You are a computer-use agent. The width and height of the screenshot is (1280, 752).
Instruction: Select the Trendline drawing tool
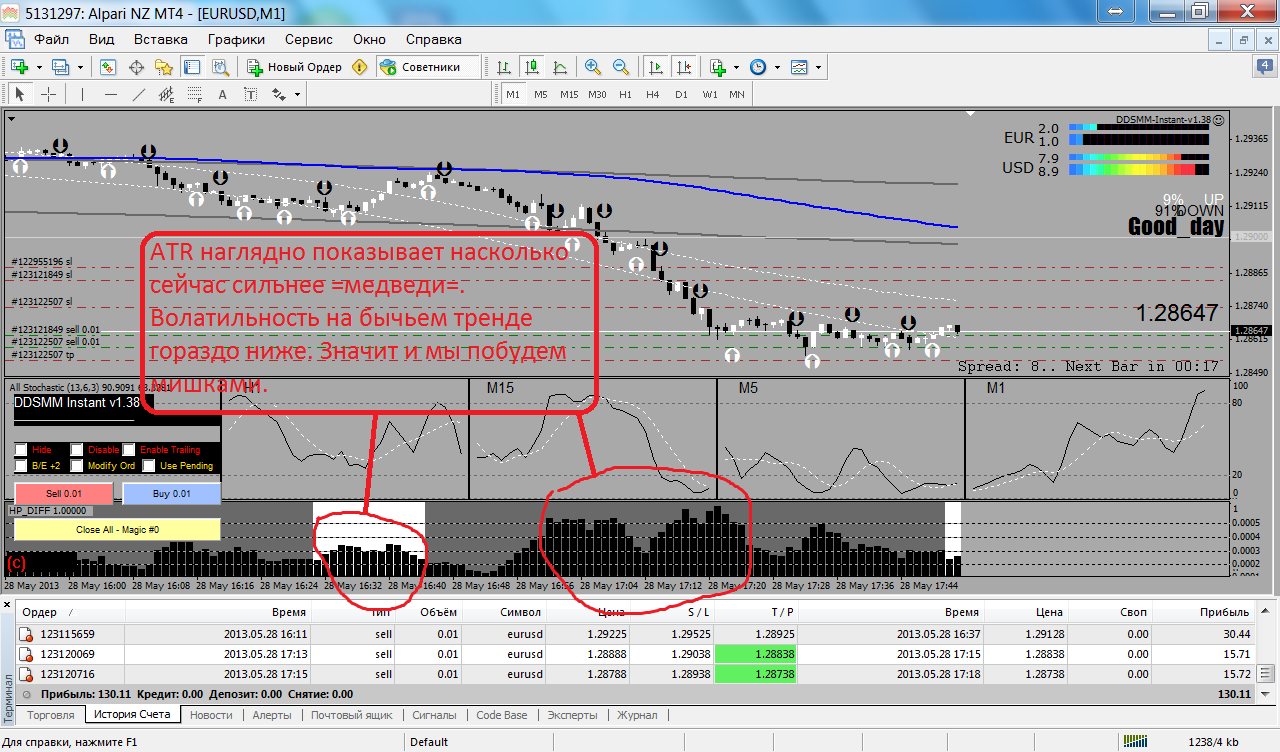click(139, 94)
